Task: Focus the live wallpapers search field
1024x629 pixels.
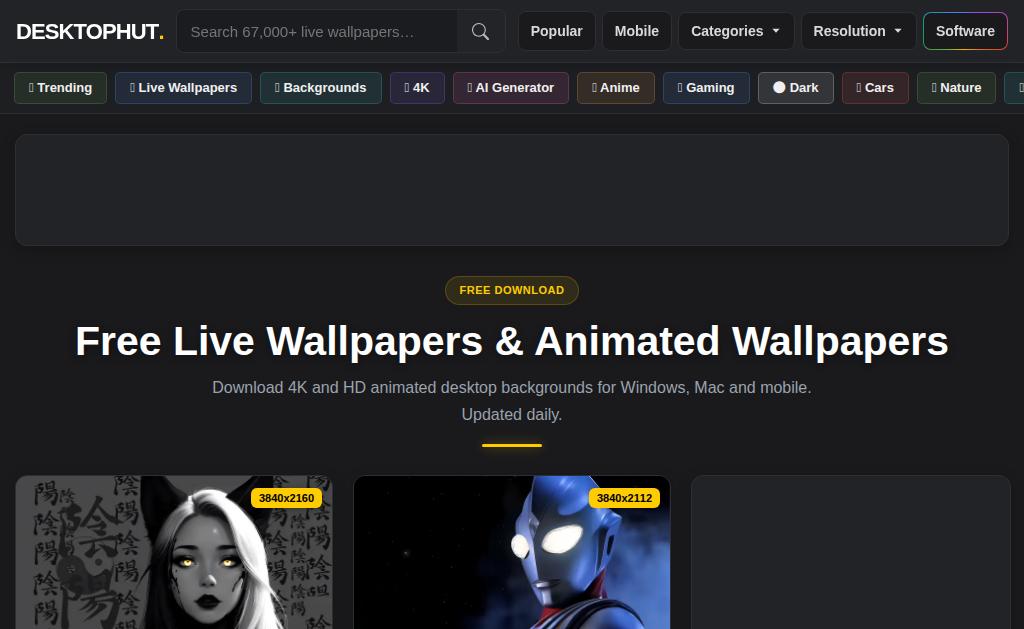Action: (x=317, y=31)
